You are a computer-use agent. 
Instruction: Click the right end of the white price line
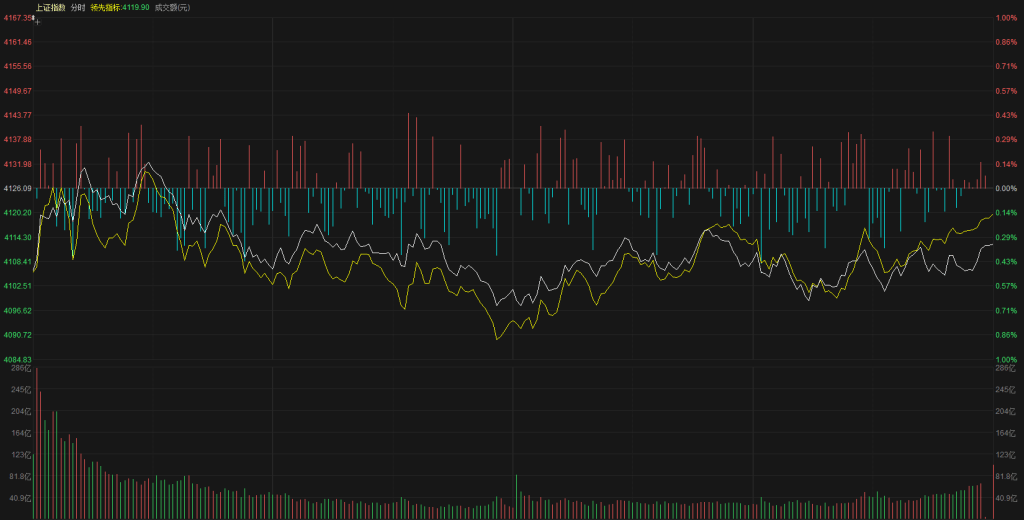point(992,244)
